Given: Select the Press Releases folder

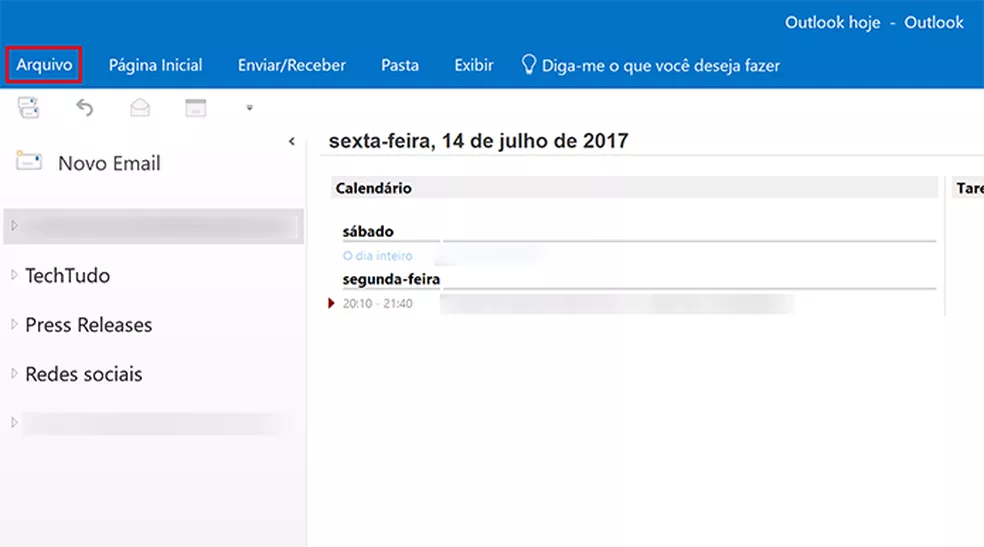Looking at the screenshot, I should (x=88, y=325).
